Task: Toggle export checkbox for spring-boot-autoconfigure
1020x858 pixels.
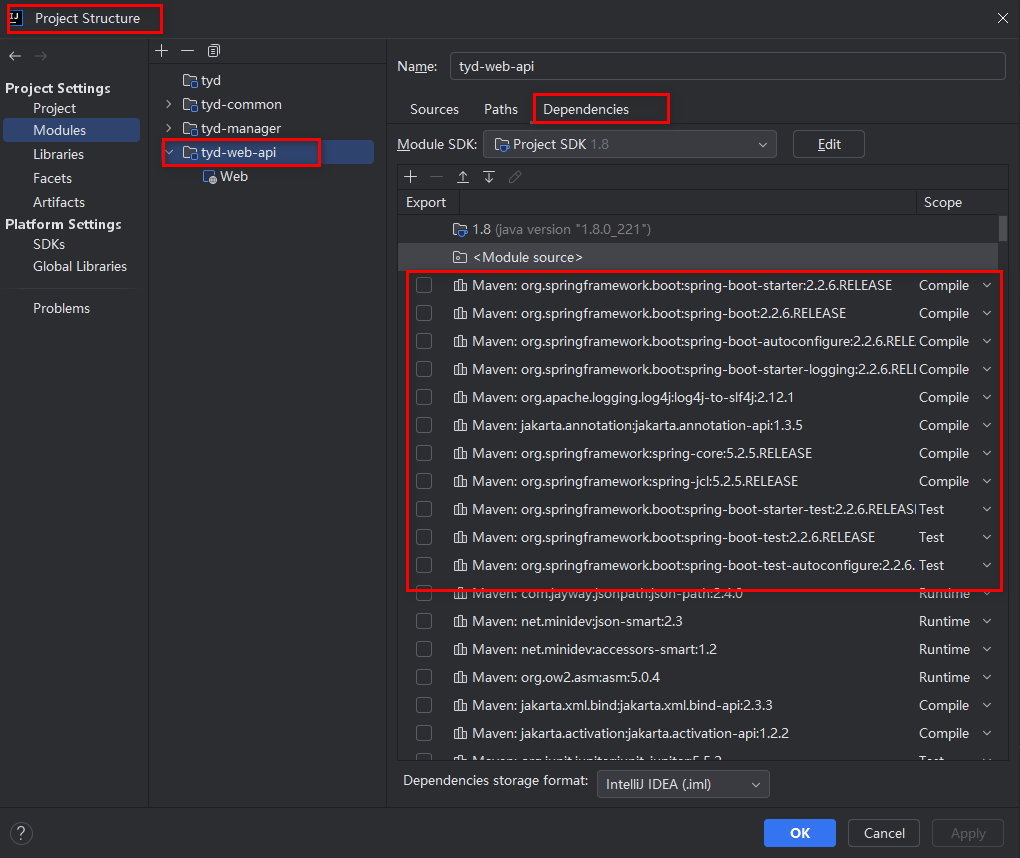Action: [x=424, y=341]
